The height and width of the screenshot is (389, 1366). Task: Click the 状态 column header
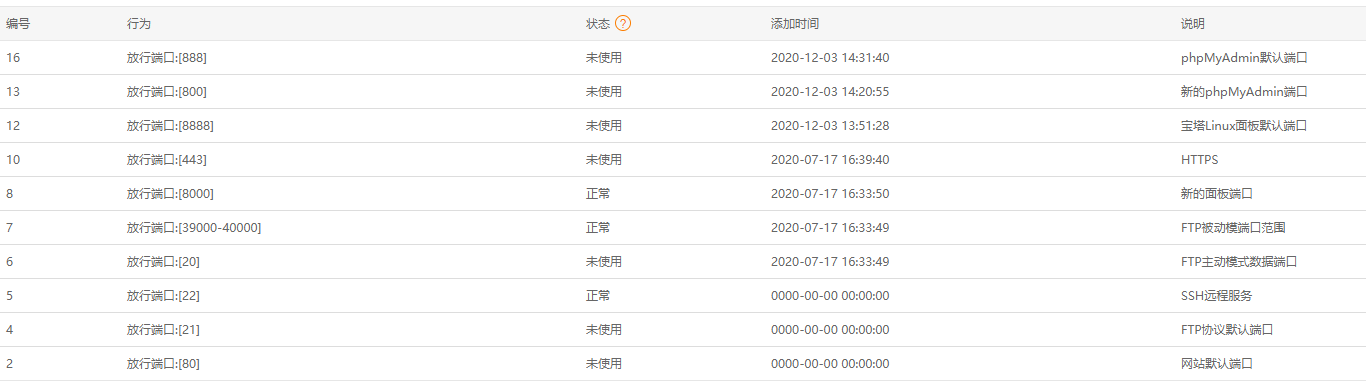598,23
